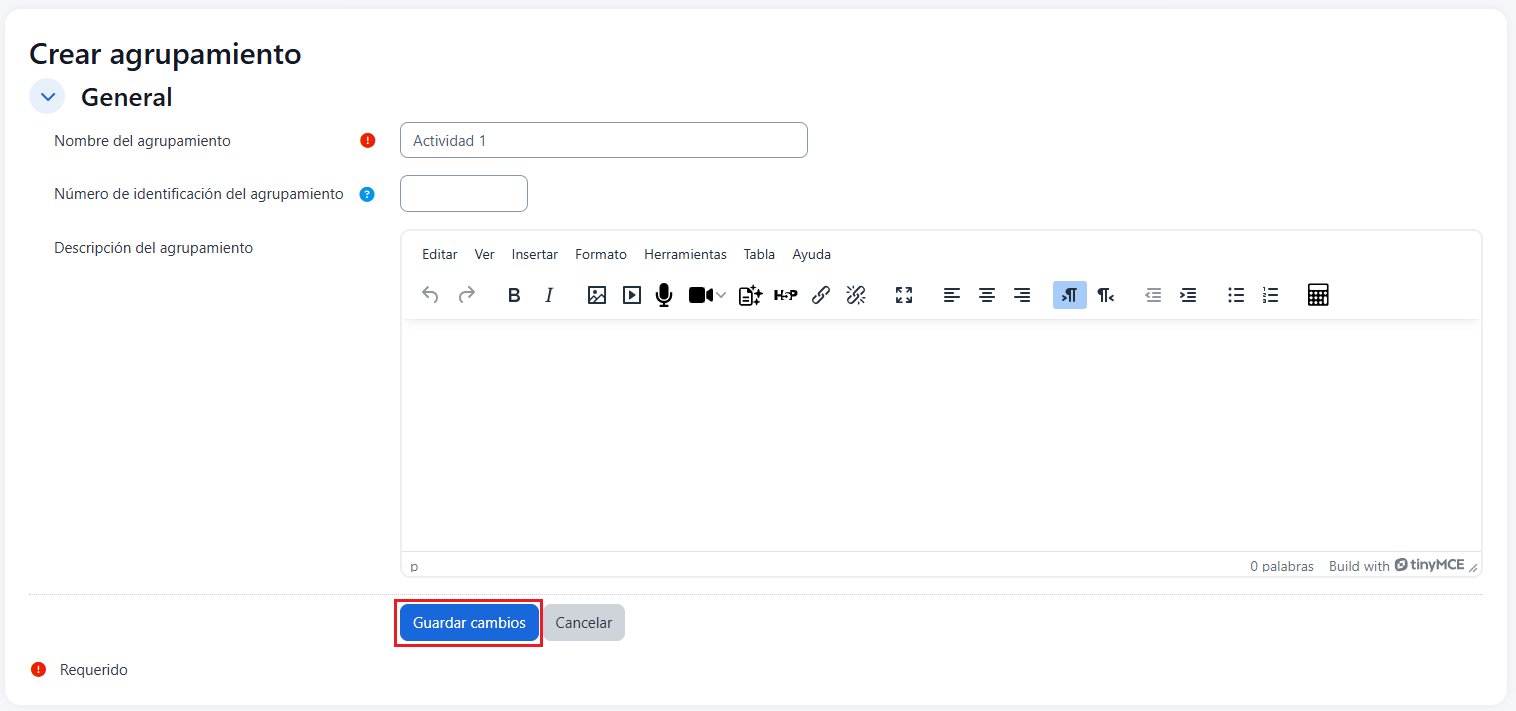The width and height of the screenshot is (1516, 711).
Task: Click the insert link chain icon
Action: (821, 295)
